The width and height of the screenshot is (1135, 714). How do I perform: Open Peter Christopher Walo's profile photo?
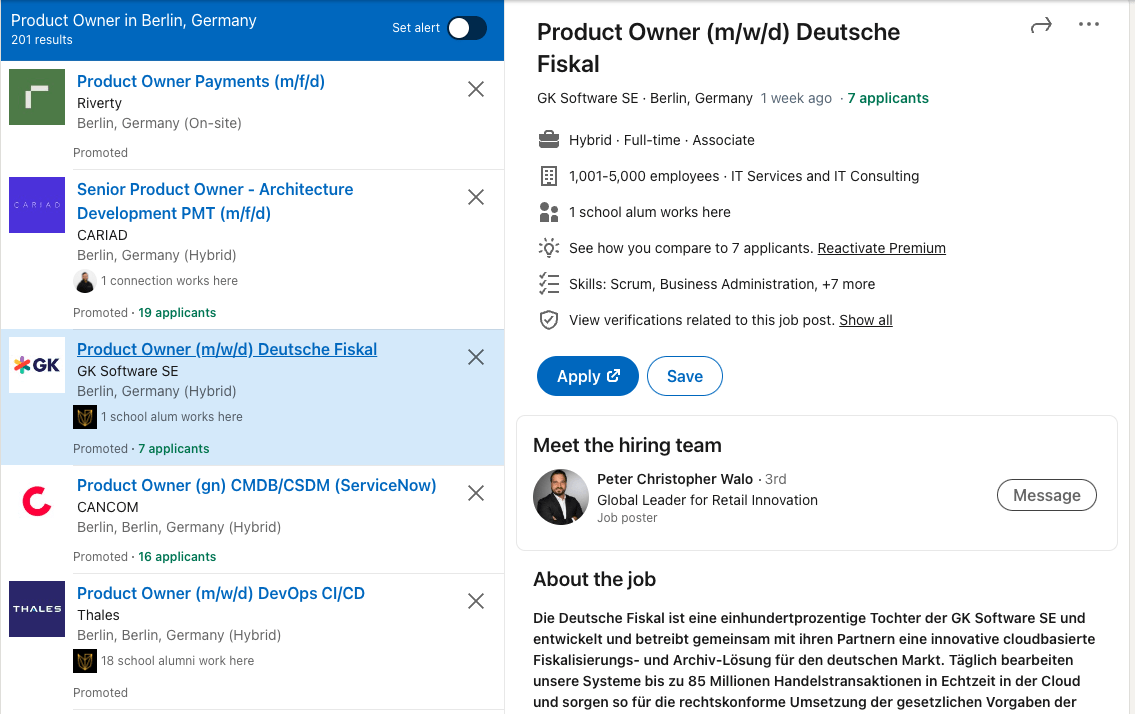coord(561,497)
